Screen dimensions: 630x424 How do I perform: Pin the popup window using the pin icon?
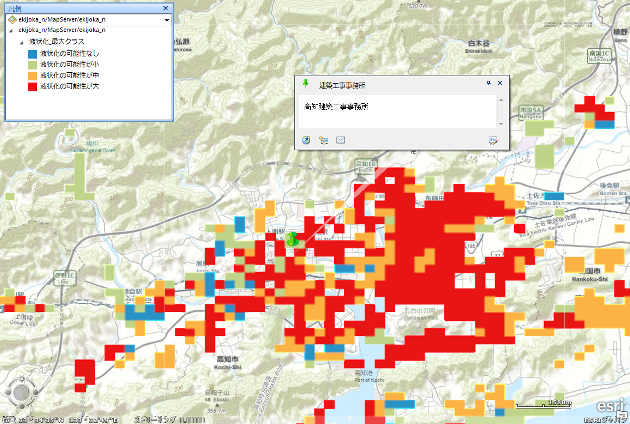coord(488,83)
